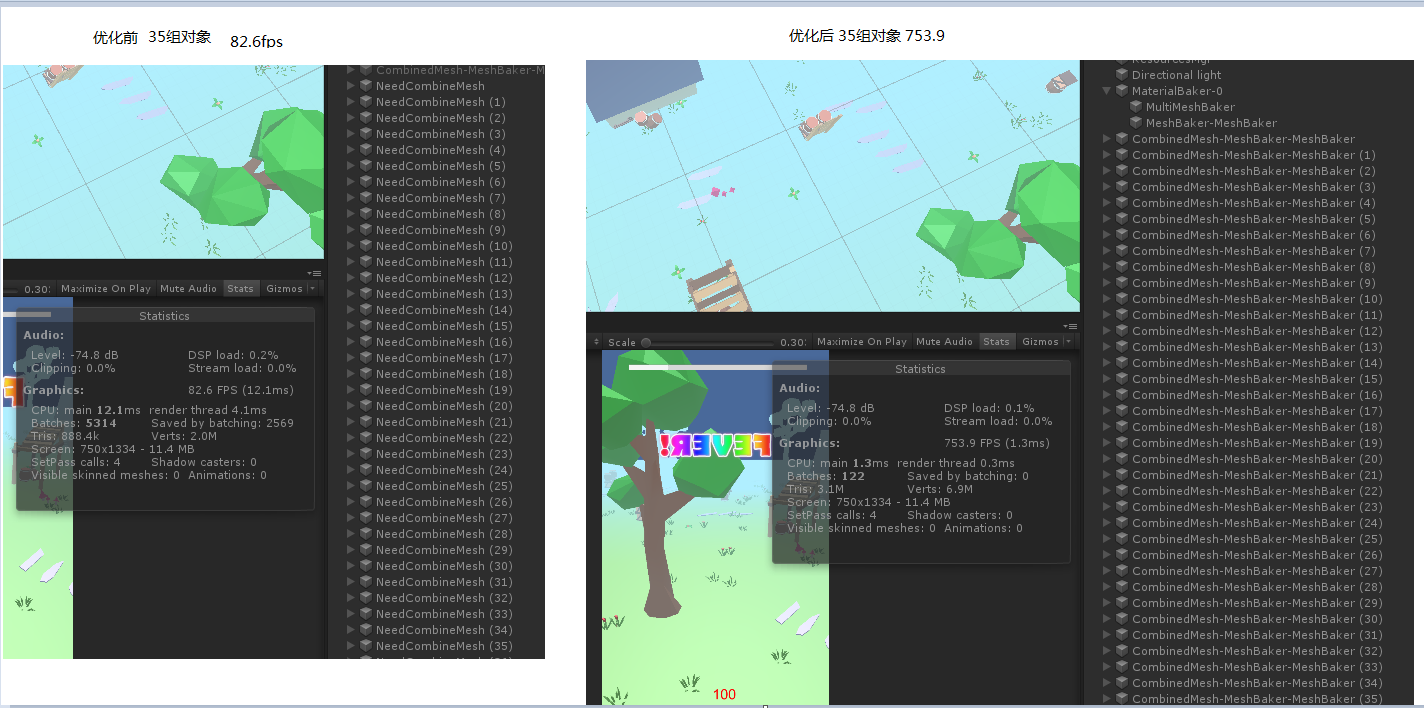Screen dimensions: 1424x708
Task: Open panel options menu icon above right Game toolbar
Action: [x=1071, y=326]
